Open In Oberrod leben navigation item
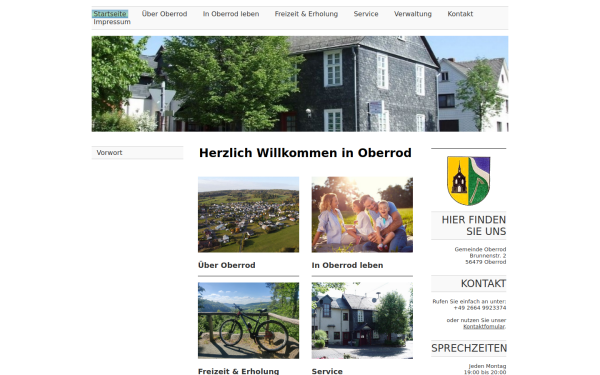This screenshot has height=375, width=600. [231, 14]
